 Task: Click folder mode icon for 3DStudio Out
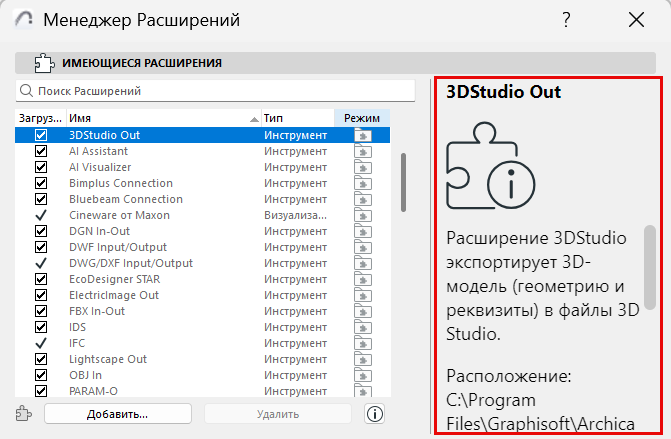click(363, 136)
